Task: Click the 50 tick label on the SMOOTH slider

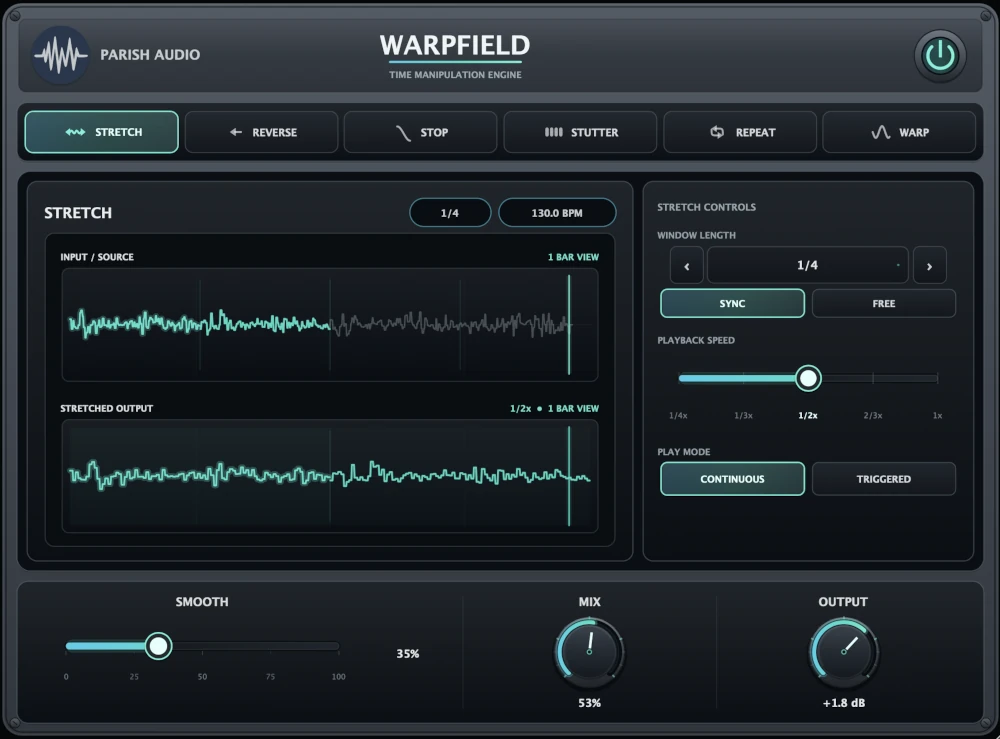Action: click(202, 677)
